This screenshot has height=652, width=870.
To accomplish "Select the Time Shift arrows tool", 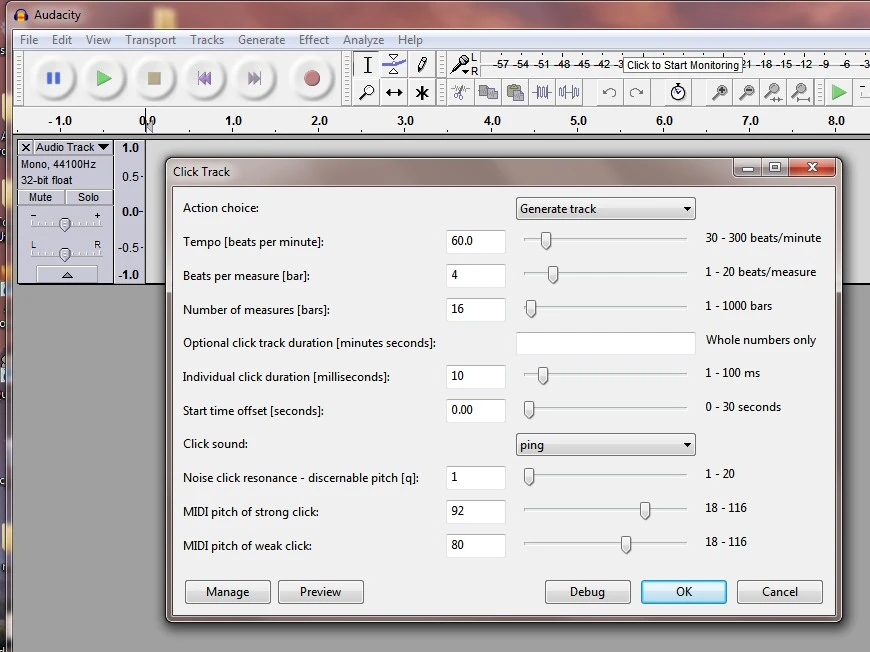I will click(x=394, y=92).
